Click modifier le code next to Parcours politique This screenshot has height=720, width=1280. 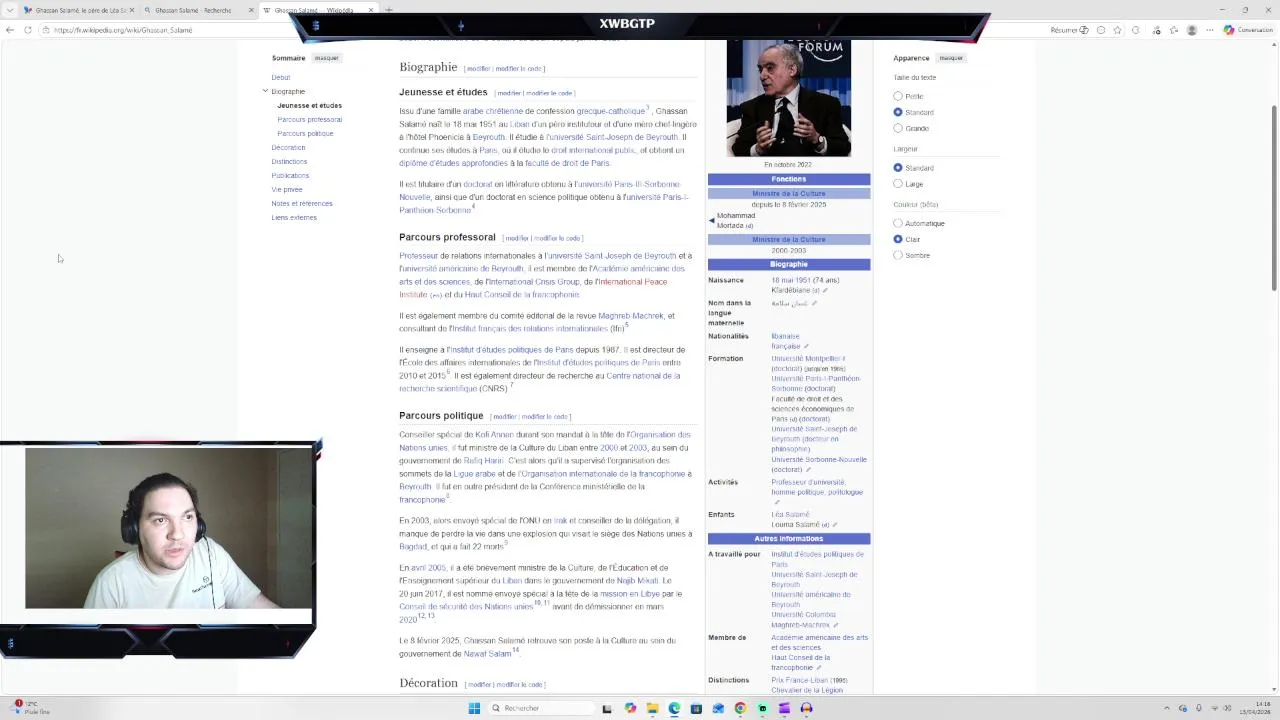pyautogui.click(x=544, y=417)
